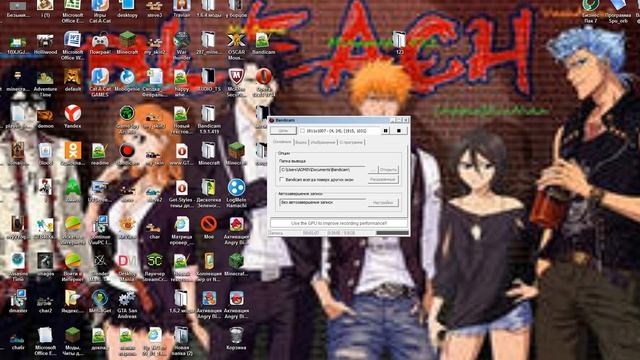640x360 pixels.
Task: Select the DM Desktop Mania icon
Action: [127, 267]
